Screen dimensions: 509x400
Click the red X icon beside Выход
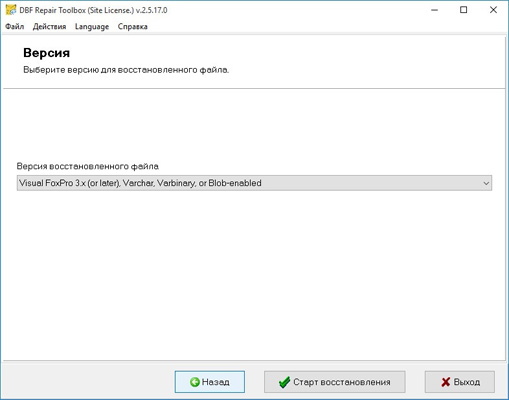click(x=446, y=382)
